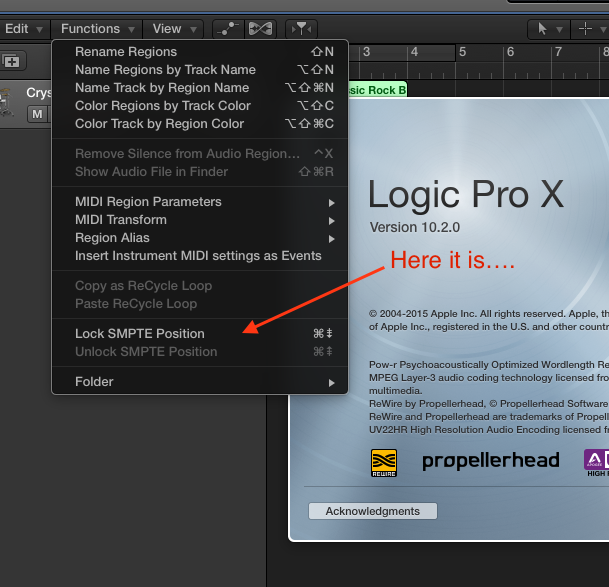The height and width of the screenshot is (587, 609).
Task: Expand MIDI Transform submenu
Action: click(200, 220)
